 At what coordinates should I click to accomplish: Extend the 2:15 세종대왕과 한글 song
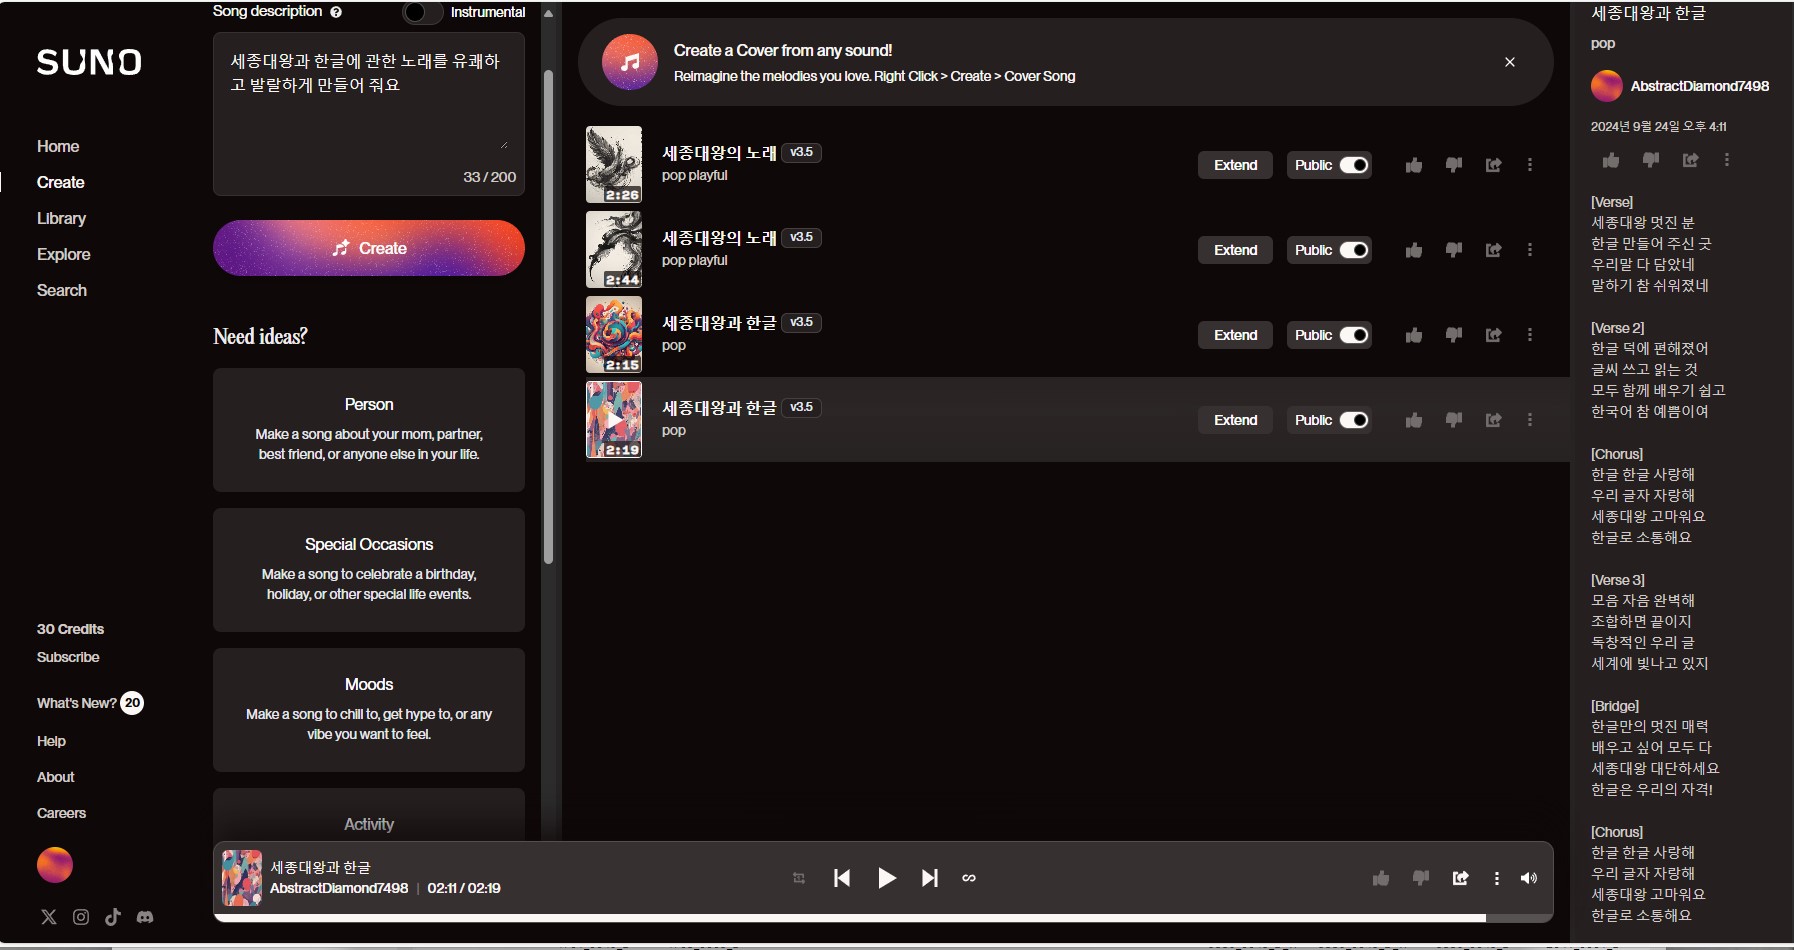point(1235,335)
